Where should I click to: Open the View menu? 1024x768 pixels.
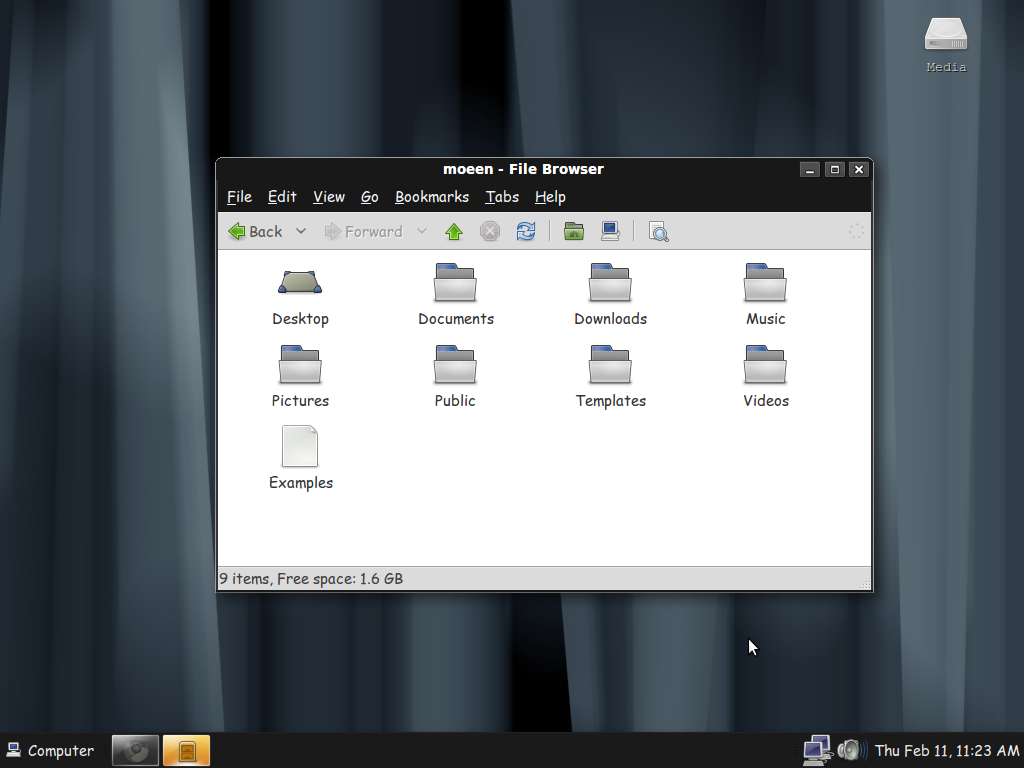328,197
